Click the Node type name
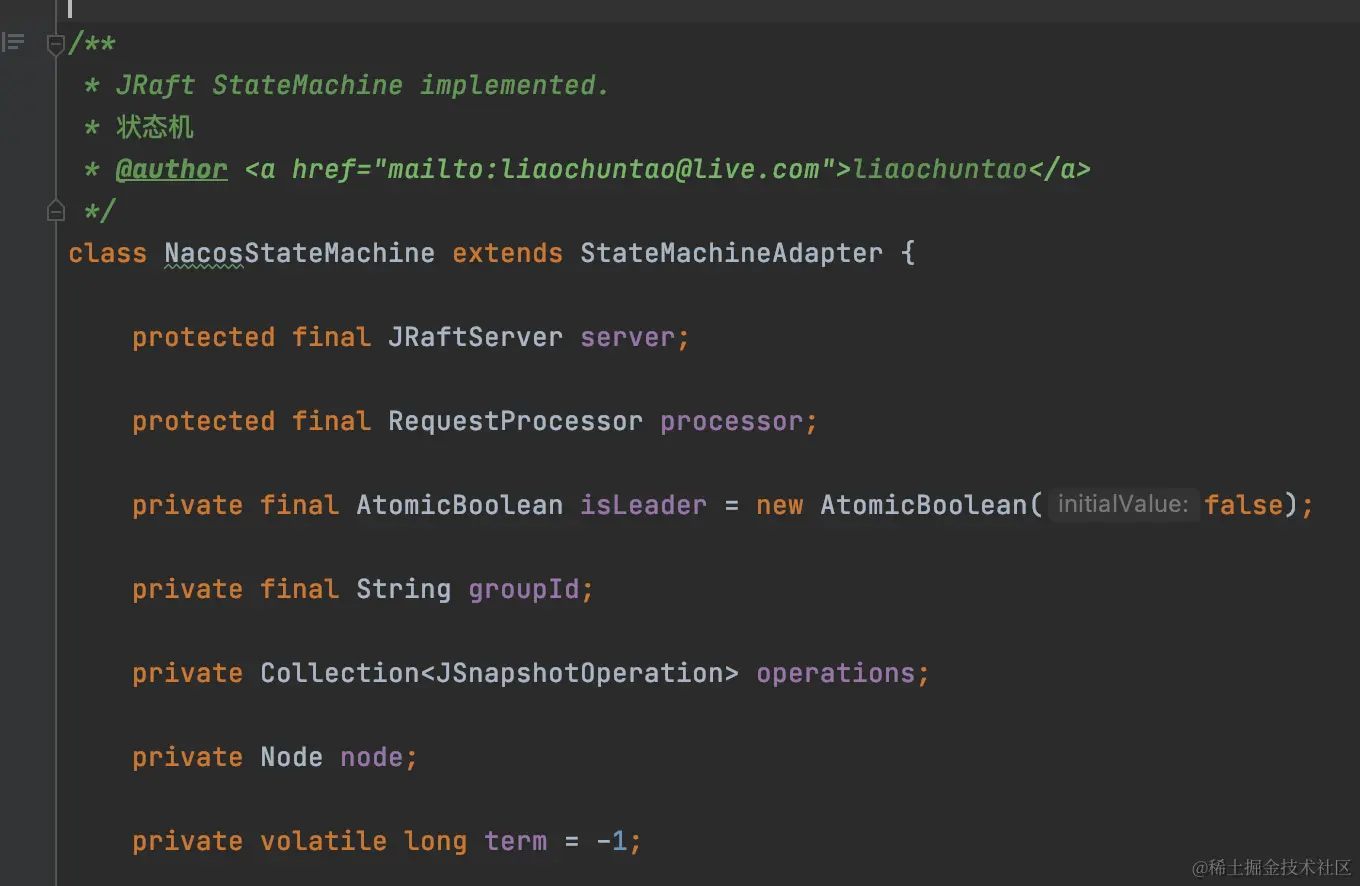Image resolution: width=1360 pixels, height=886 pixels. pyautogui.click(x=291, y=757)
